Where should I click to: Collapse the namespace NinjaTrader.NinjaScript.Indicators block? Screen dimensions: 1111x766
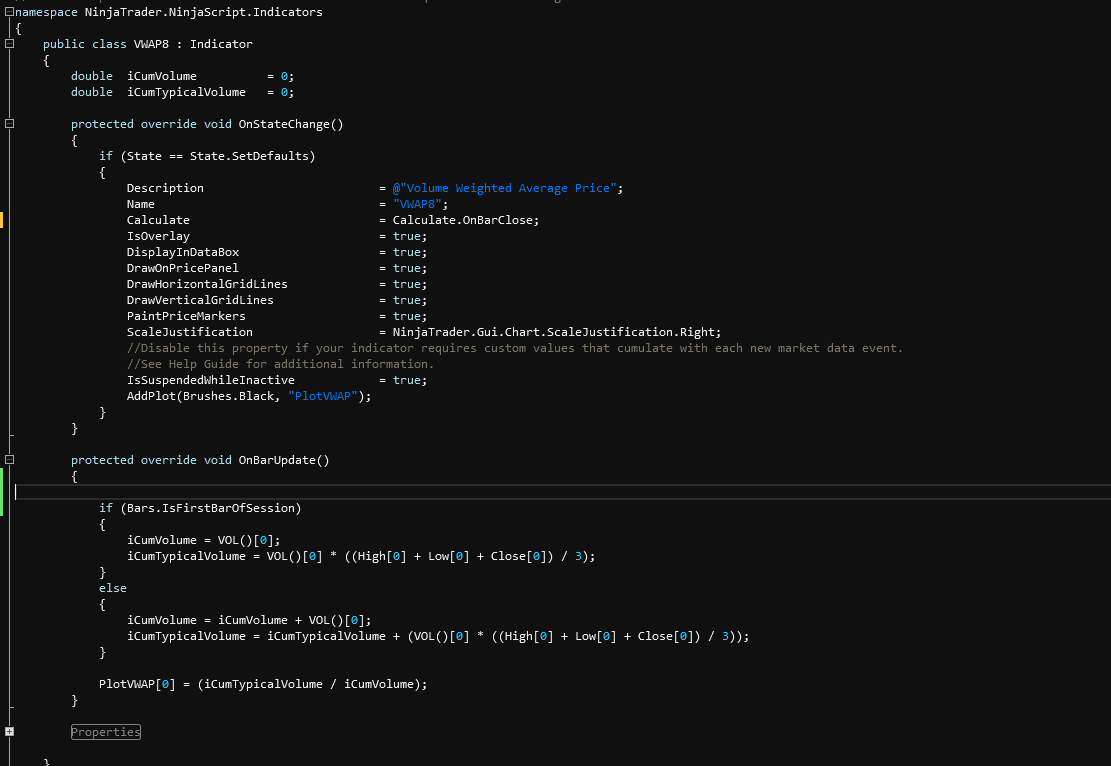(x=9, y=12)
